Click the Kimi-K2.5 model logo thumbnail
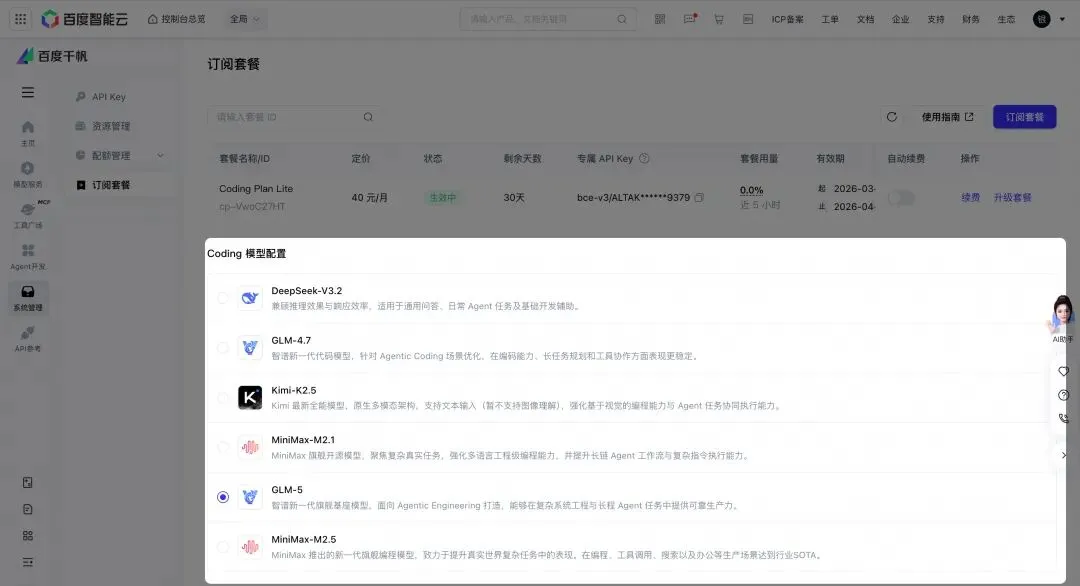The image size is (1080, 586). point(250,398)
